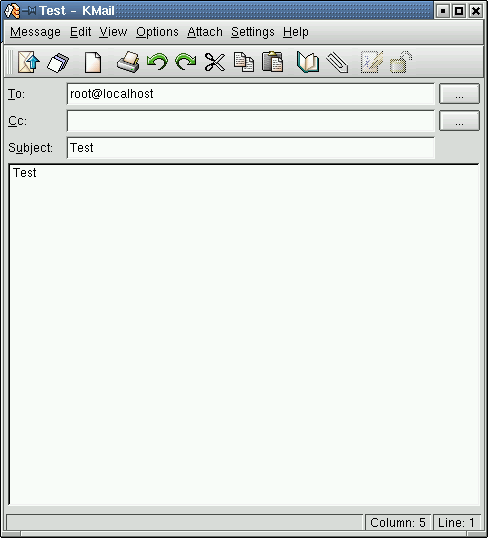The height and width of the screenshot is (538, 488).
Task: Redo edit with green arrow
Action: coord(186,62)
